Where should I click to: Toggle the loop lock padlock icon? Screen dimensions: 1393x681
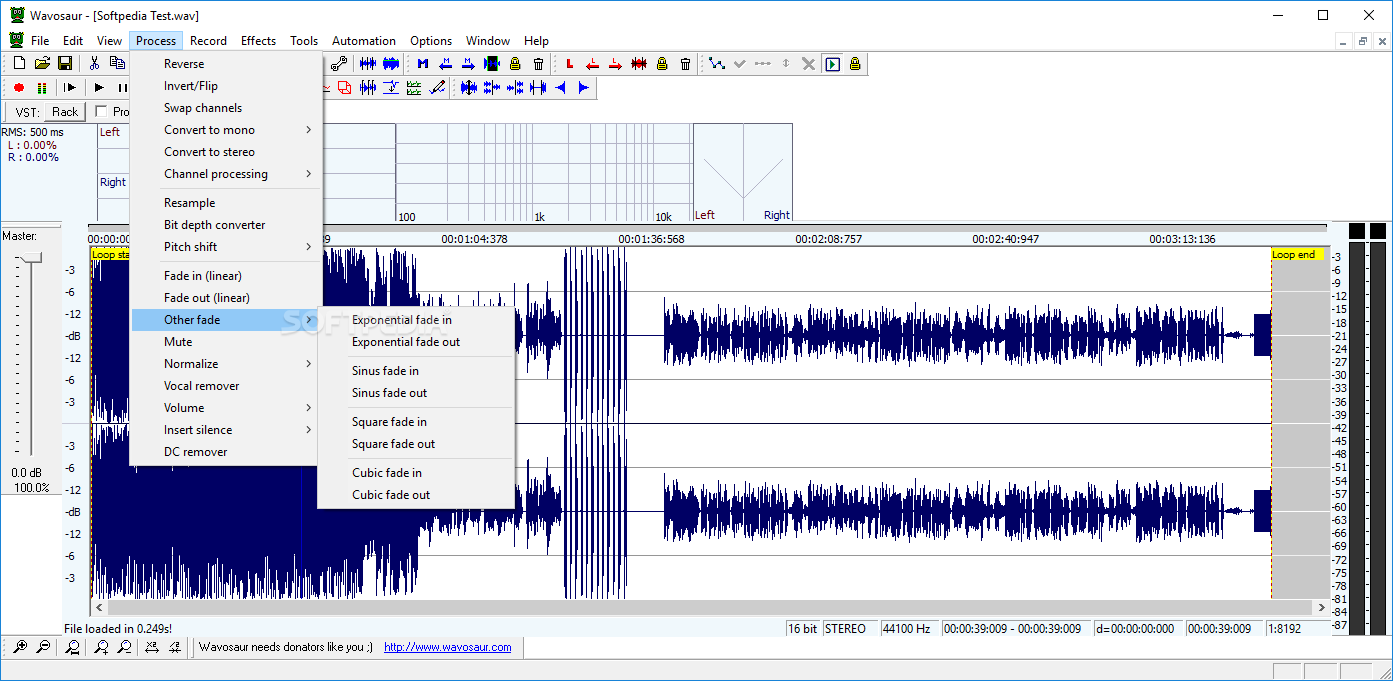point(662,63)
